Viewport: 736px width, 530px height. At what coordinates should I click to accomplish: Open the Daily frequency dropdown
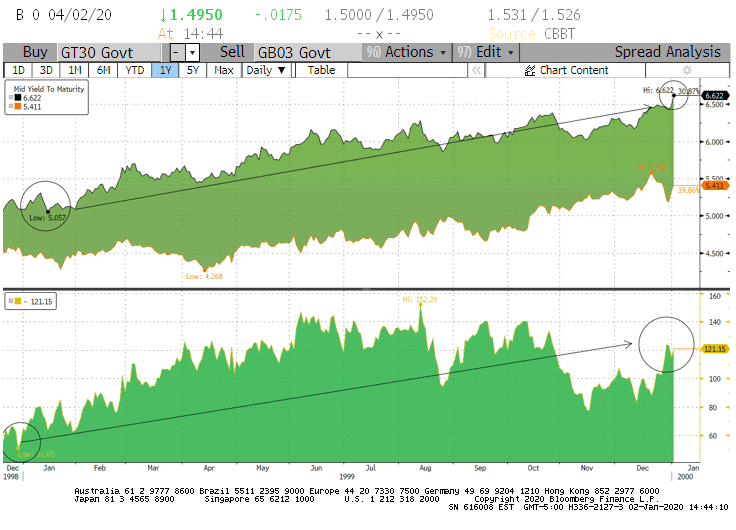(266, 70)
